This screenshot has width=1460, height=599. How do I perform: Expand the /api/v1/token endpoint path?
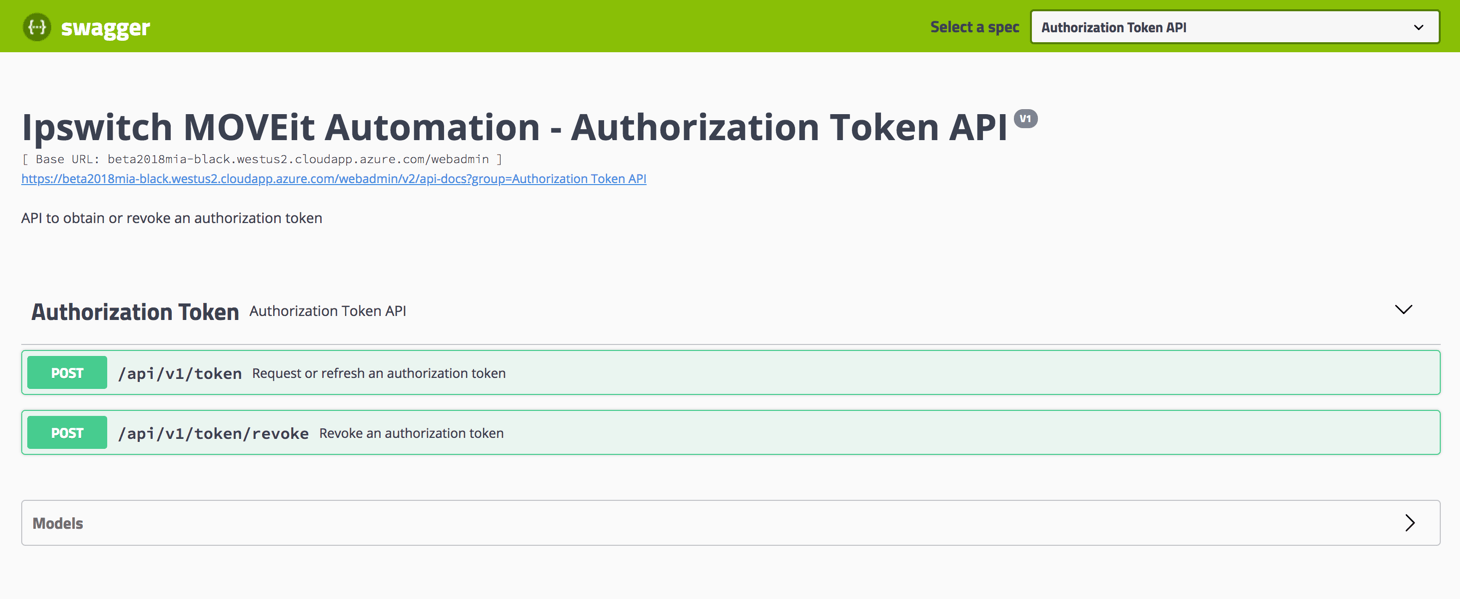tap(180, 373)
